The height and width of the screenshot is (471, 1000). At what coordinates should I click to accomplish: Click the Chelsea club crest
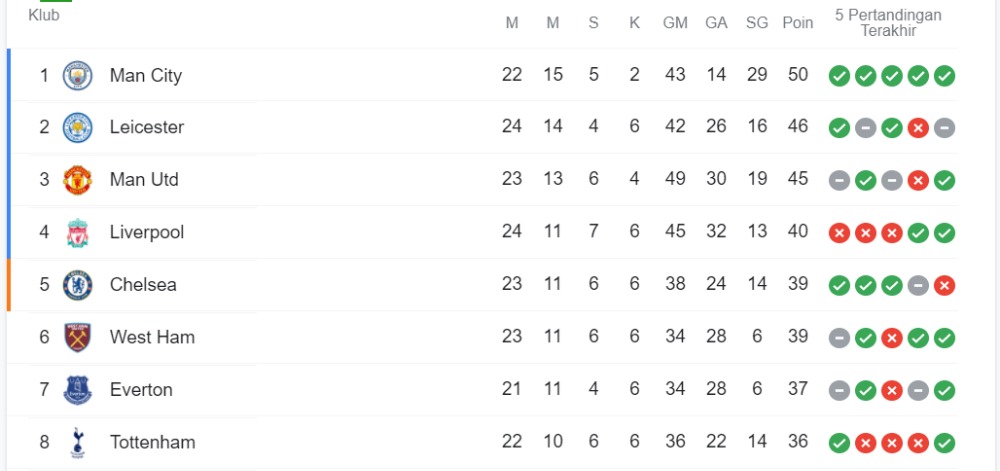(77, 285)
